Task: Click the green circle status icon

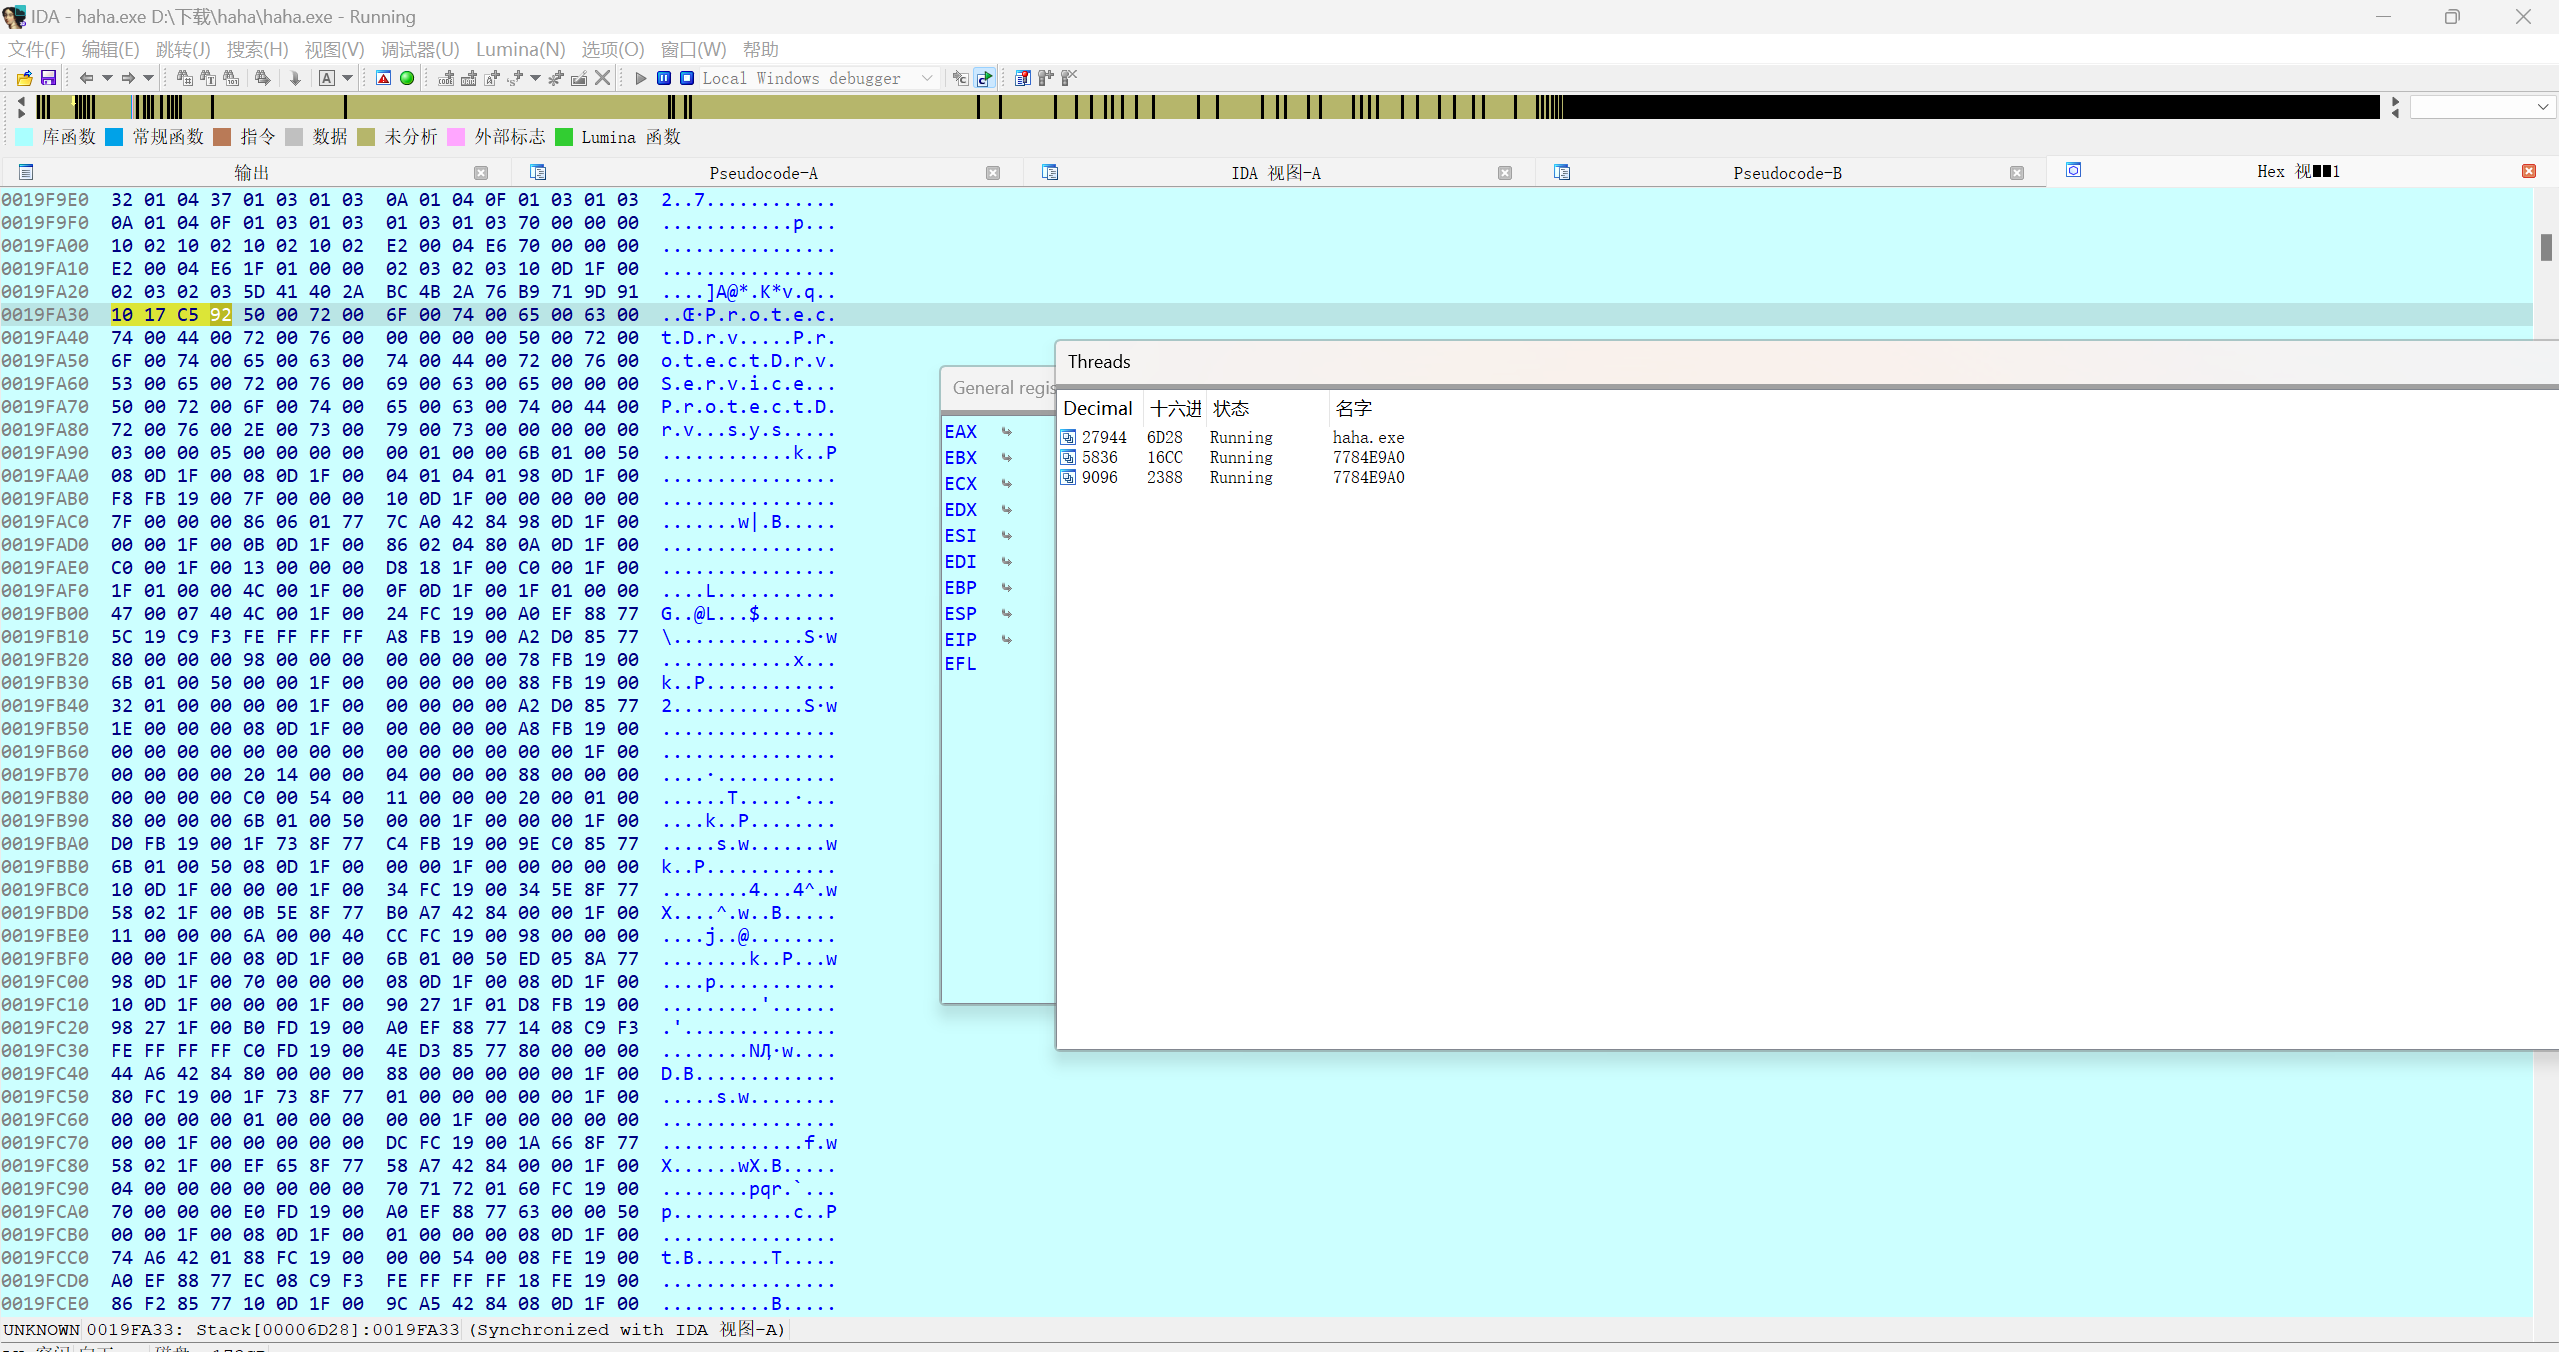Action: point(407,78)
